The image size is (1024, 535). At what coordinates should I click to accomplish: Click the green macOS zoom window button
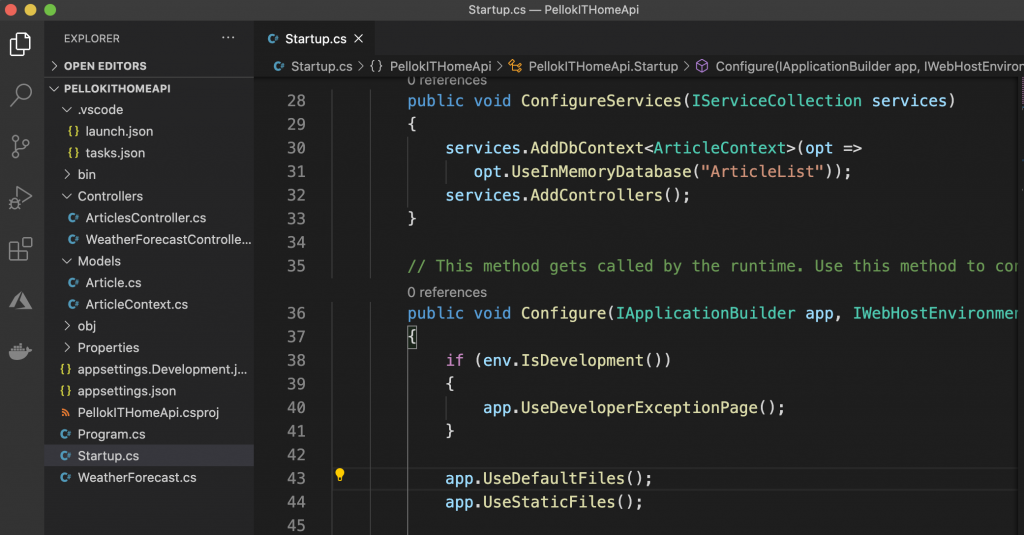(x=50, y=10)
